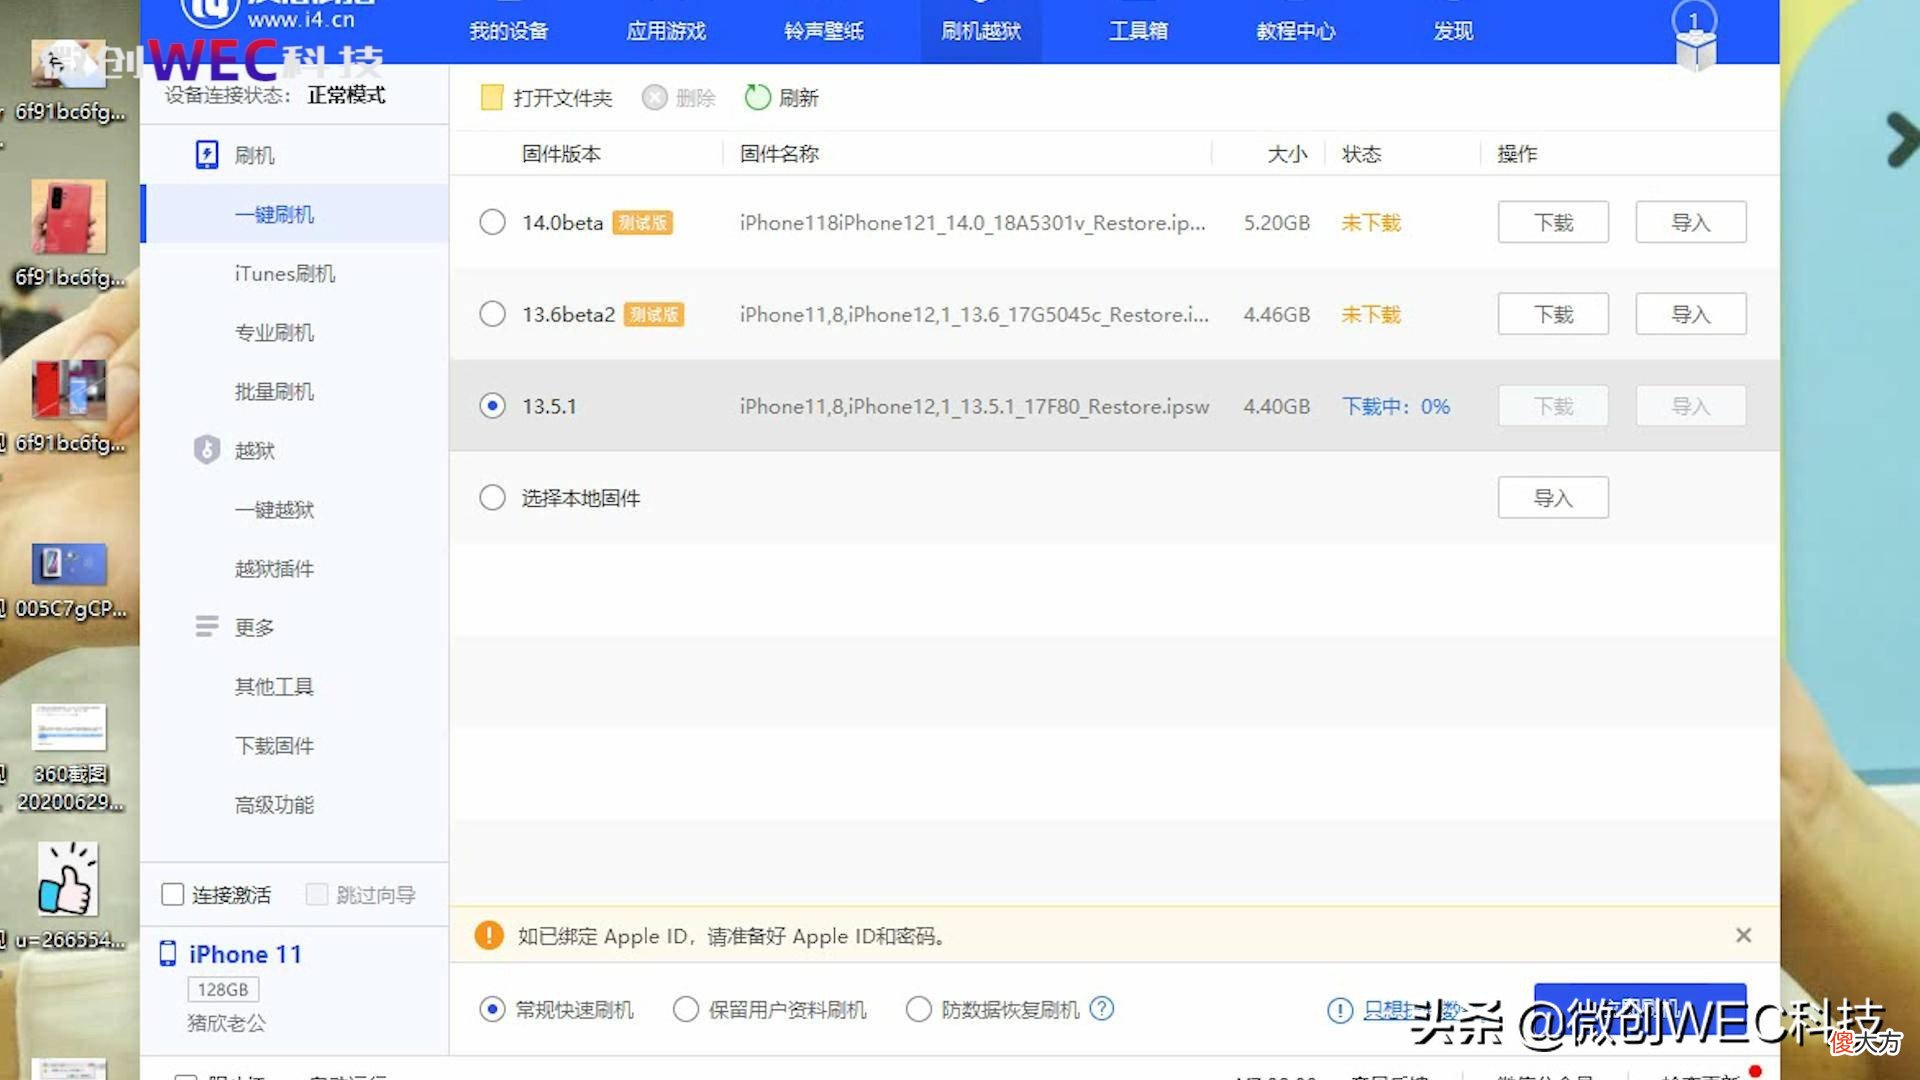Enable the 连接激活 checkbox
This screenshot has height=1080, width=1920.
[x=172, y=894]
